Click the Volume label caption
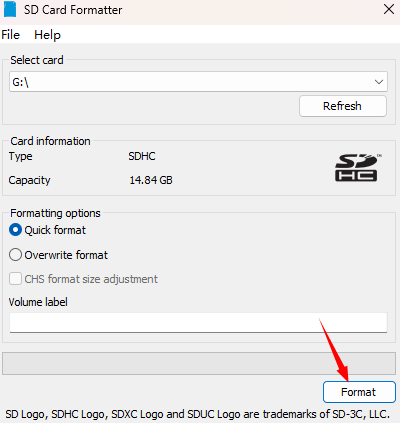Image resolution: width=400 pixels, height=423 pixels. pyautogui.click(x=38, y=302)
